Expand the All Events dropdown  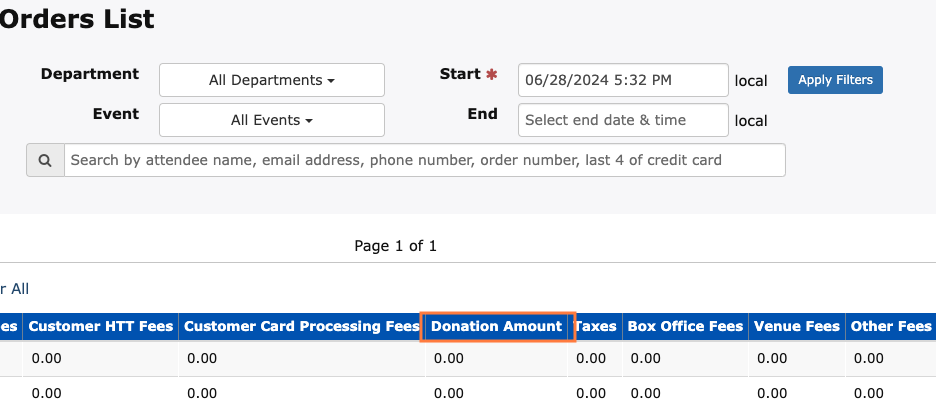271,120
